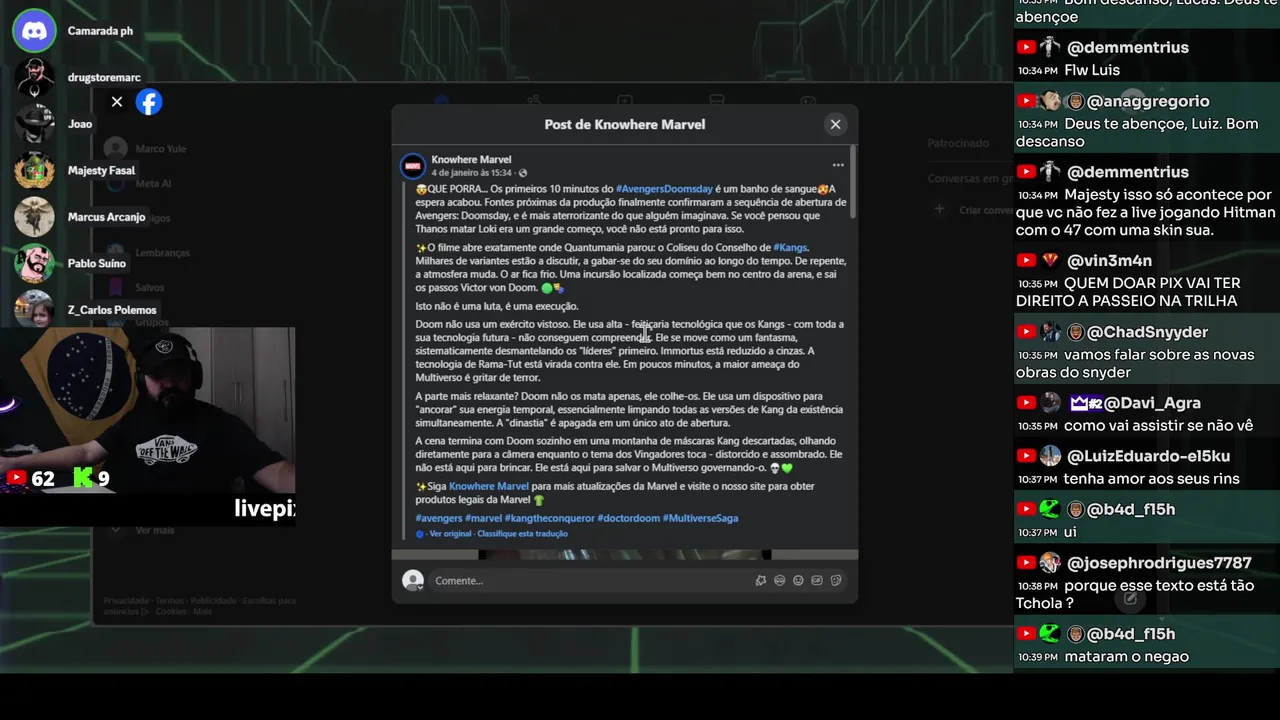
Task: Click the blue Facebook logo icon
Action: coord(149,102)
